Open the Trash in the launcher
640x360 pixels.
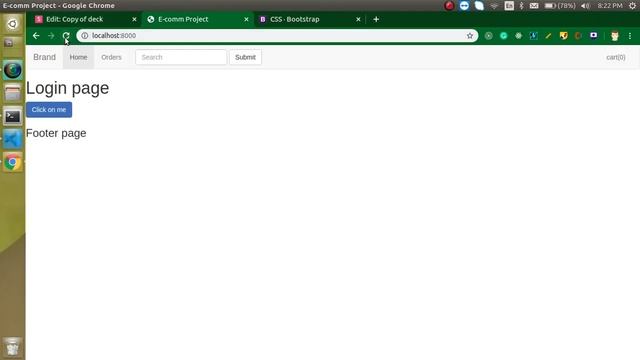tap(13, 347)
